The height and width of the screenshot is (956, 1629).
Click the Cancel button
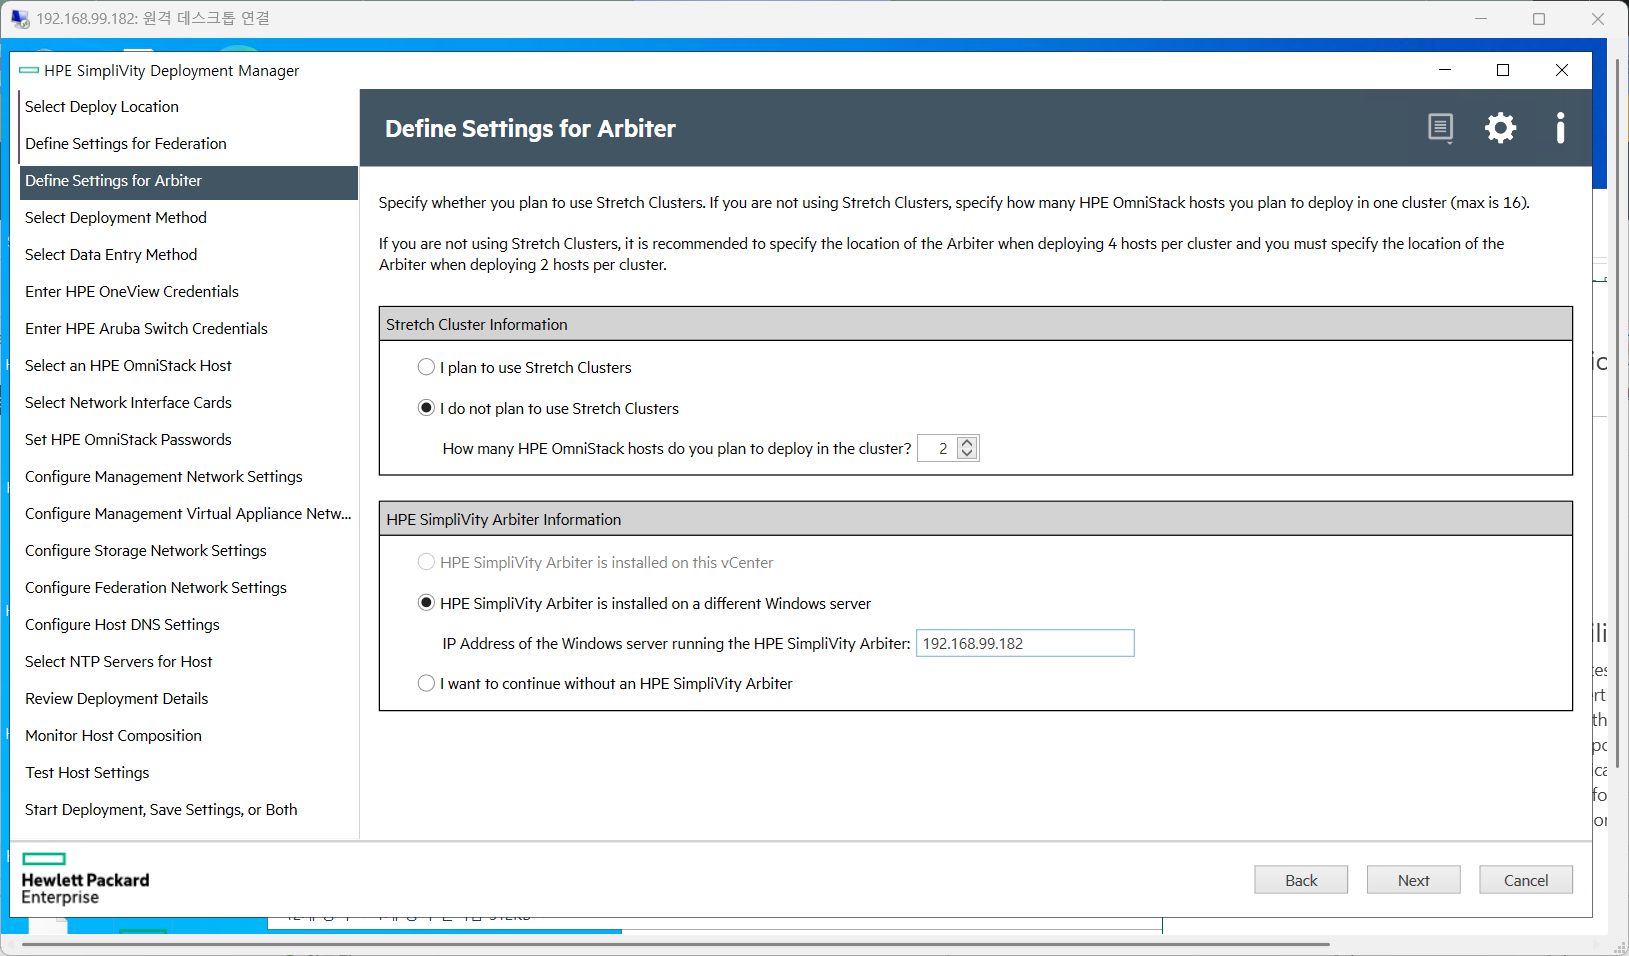1526,880
